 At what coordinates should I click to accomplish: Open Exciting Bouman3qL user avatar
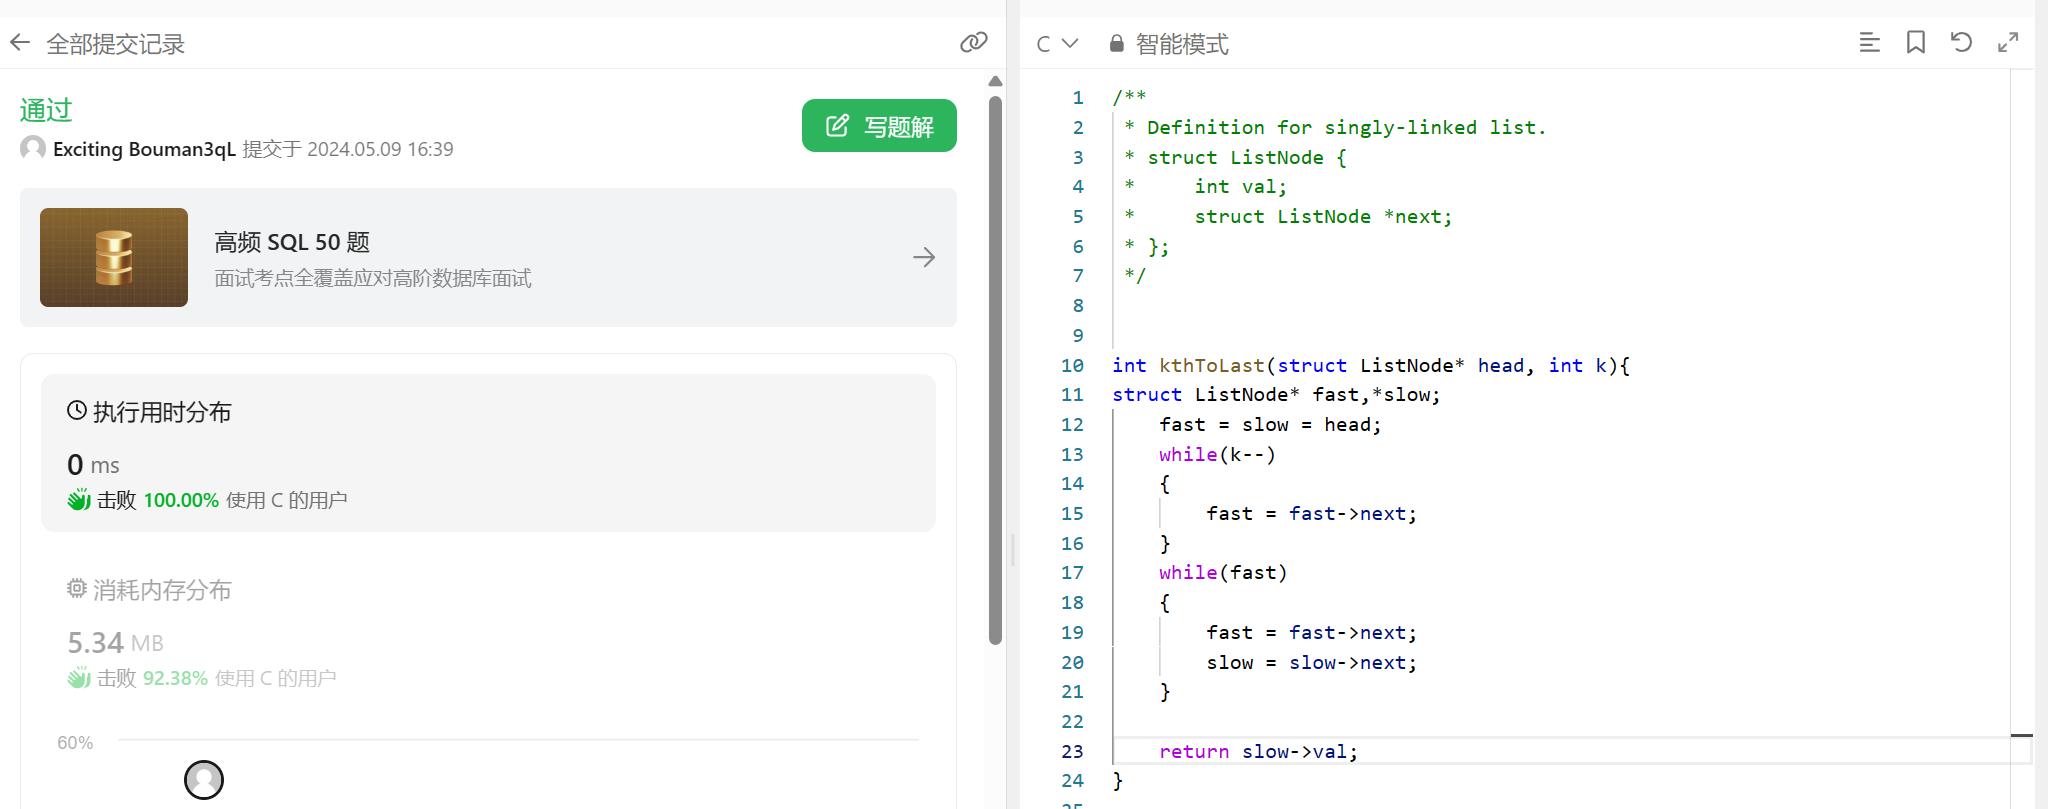[x=33, y=148]
